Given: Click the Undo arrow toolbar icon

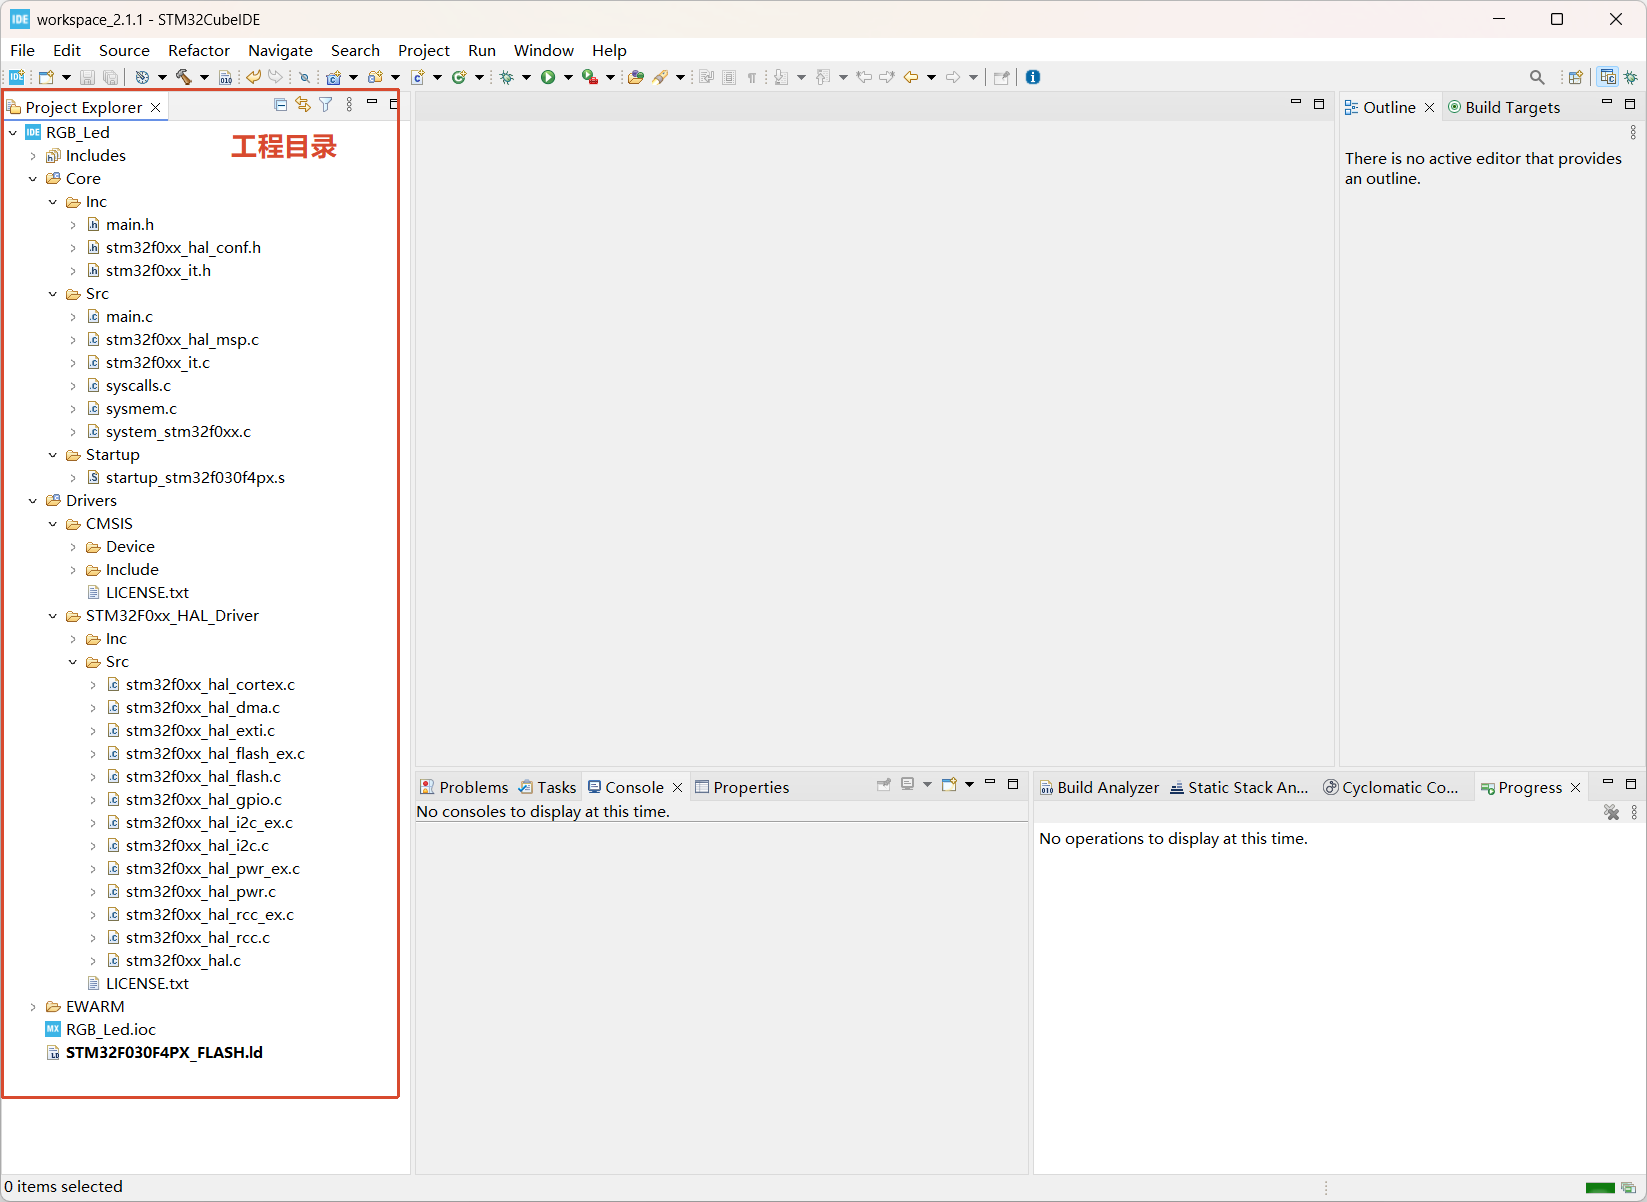Looking at the screenshot, I should click(254, 77).
